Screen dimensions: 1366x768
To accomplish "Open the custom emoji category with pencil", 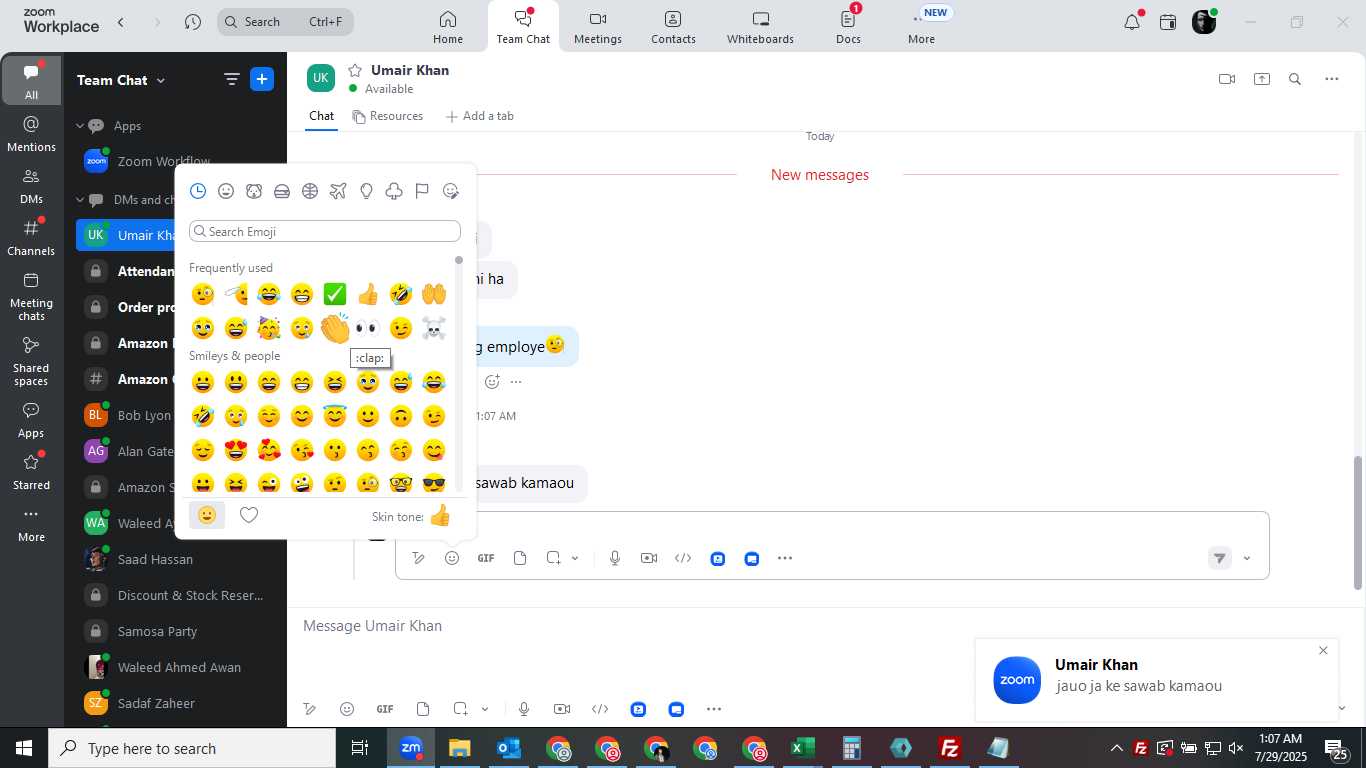I will coord(451,191).
